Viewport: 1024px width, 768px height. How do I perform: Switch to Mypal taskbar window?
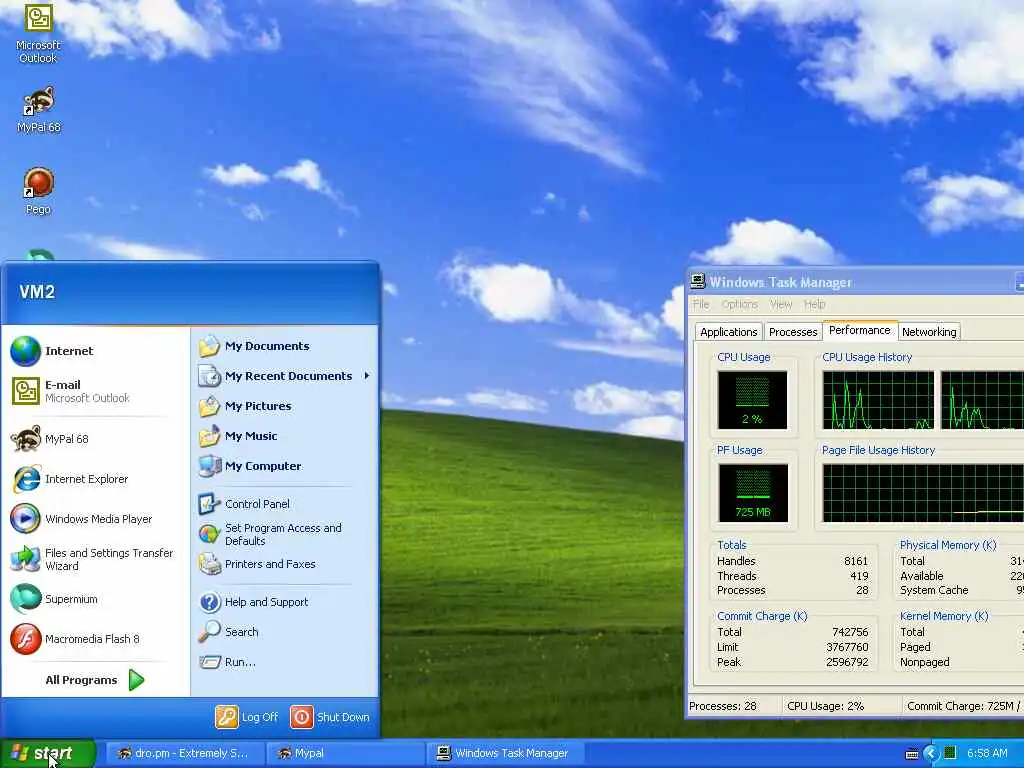(x=346, y=754)
